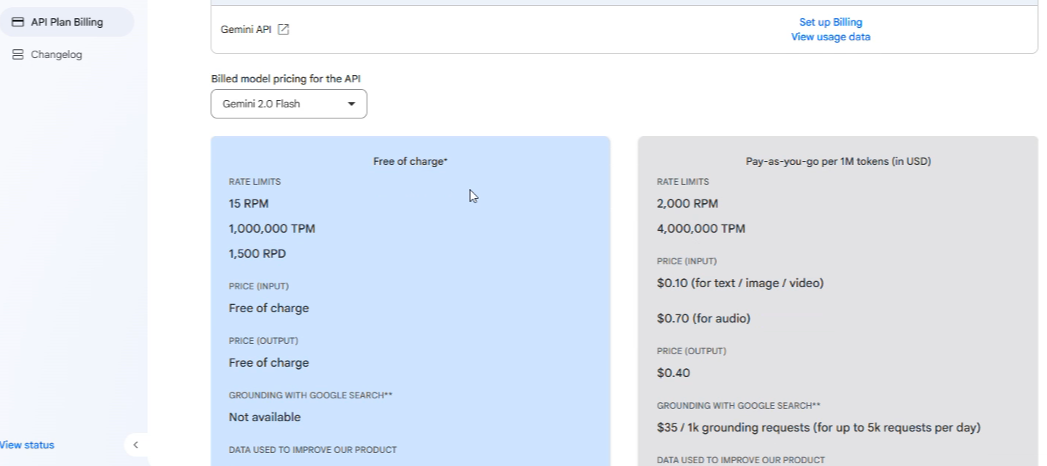Click the API Plan Billing card icon

(x=18, y=22)
